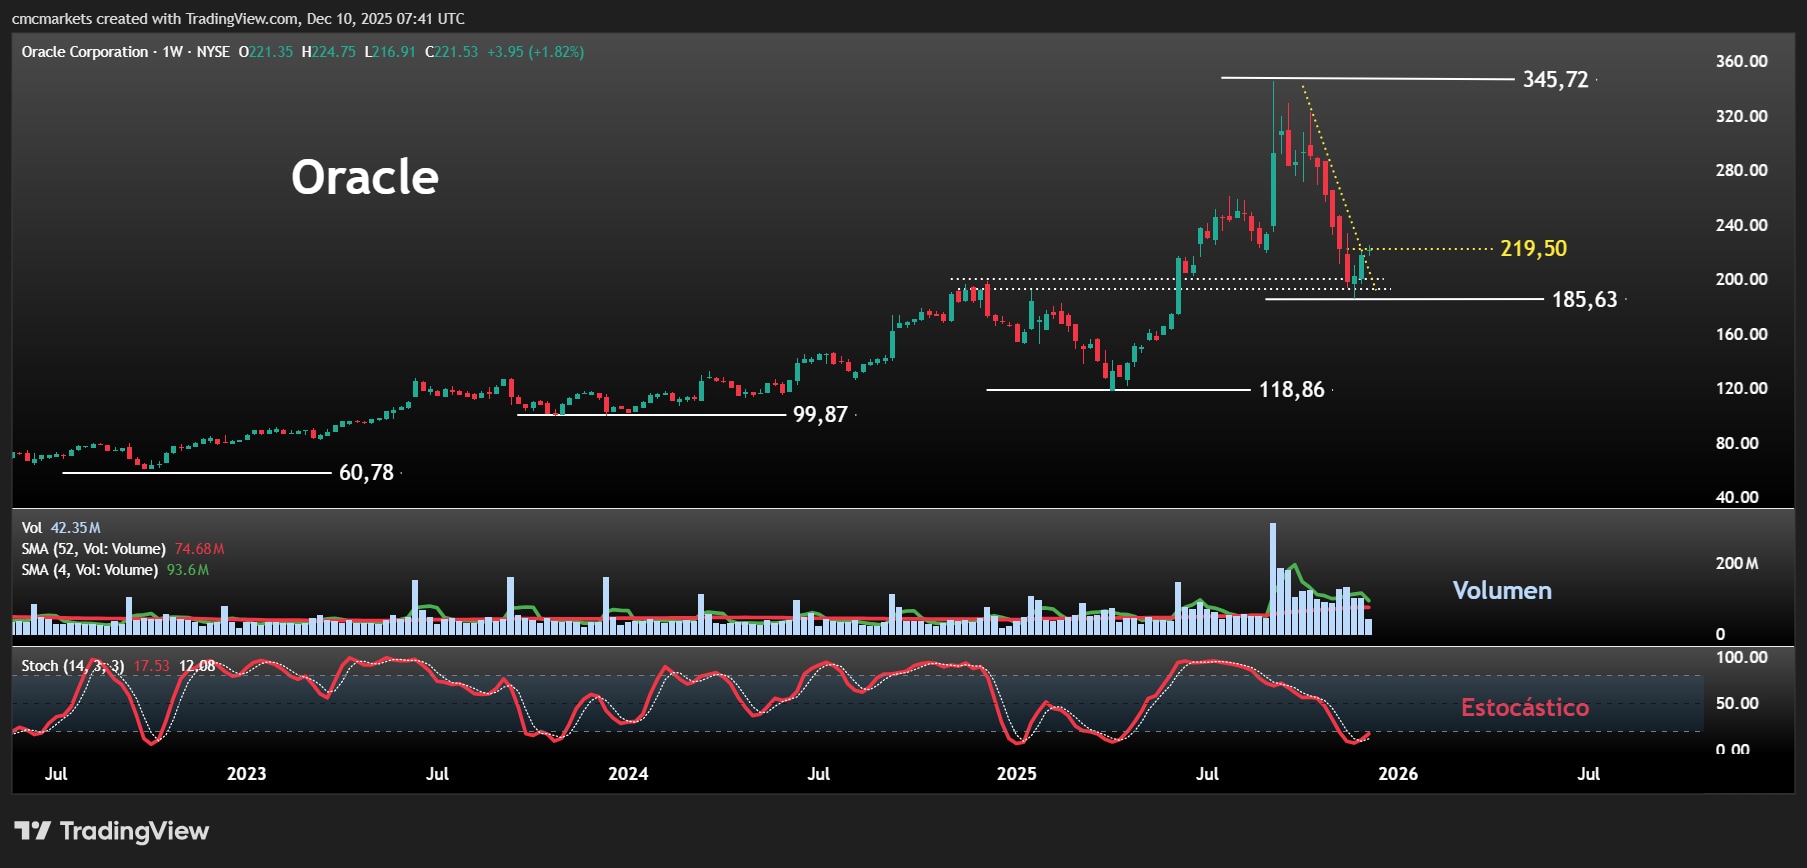Click the low value L216.91
This screenshot has width=1807, height=868.
click(x=389, y=52)
